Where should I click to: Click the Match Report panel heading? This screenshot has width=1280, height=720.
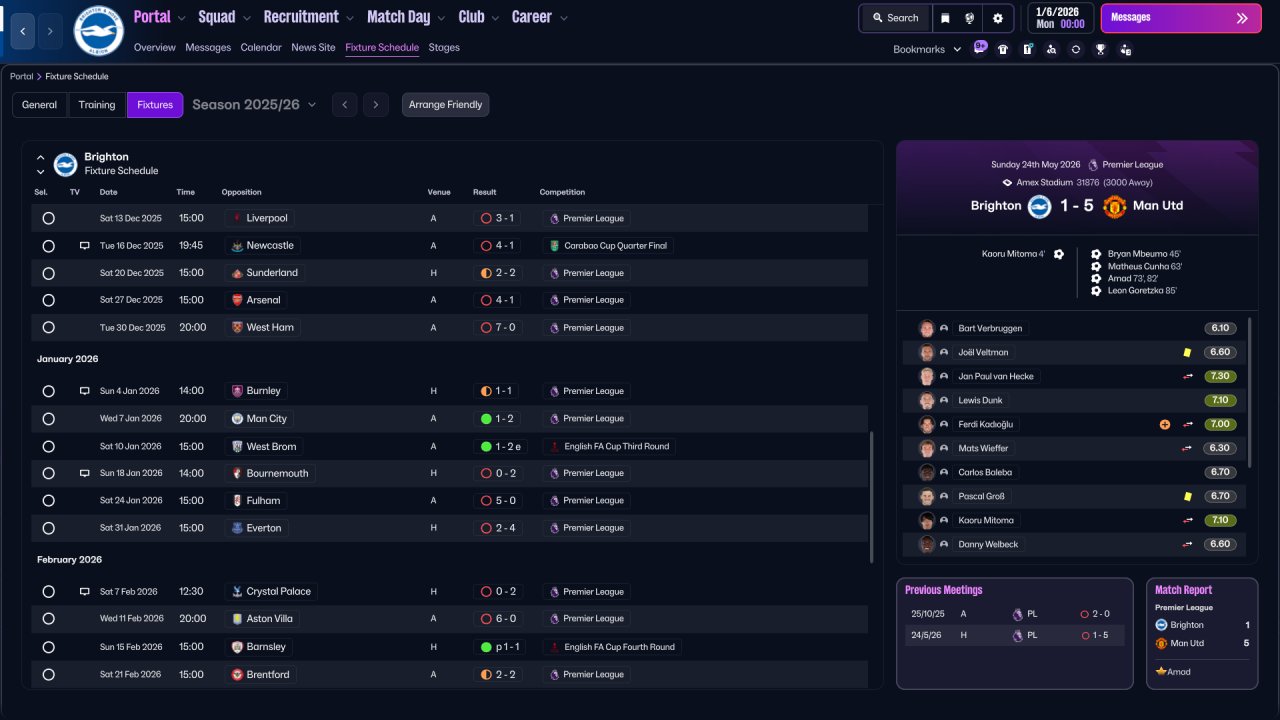coord(1183,590)
